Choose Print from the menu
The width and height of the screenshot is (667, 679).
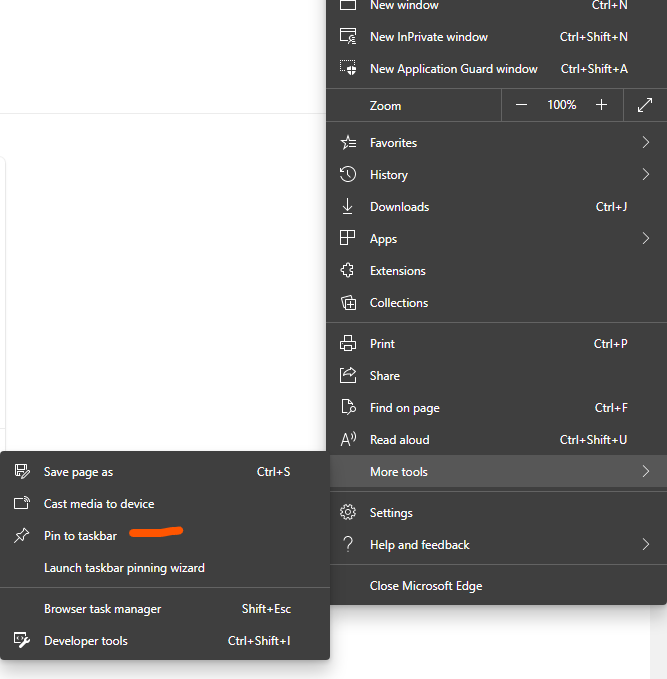pyautogui.click(x=496, y=343)
